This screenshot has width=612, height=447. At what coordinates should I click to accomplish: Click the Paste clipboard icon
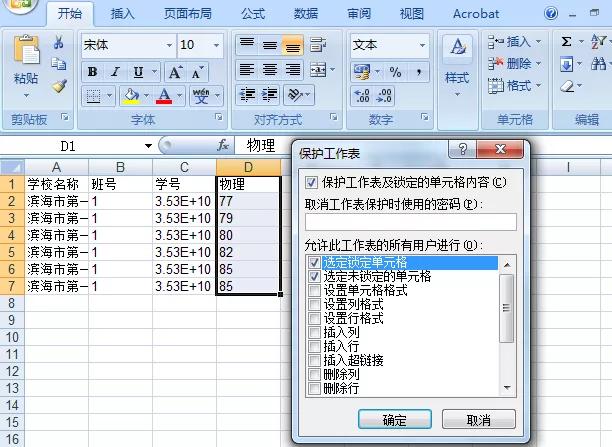(26, 50)
